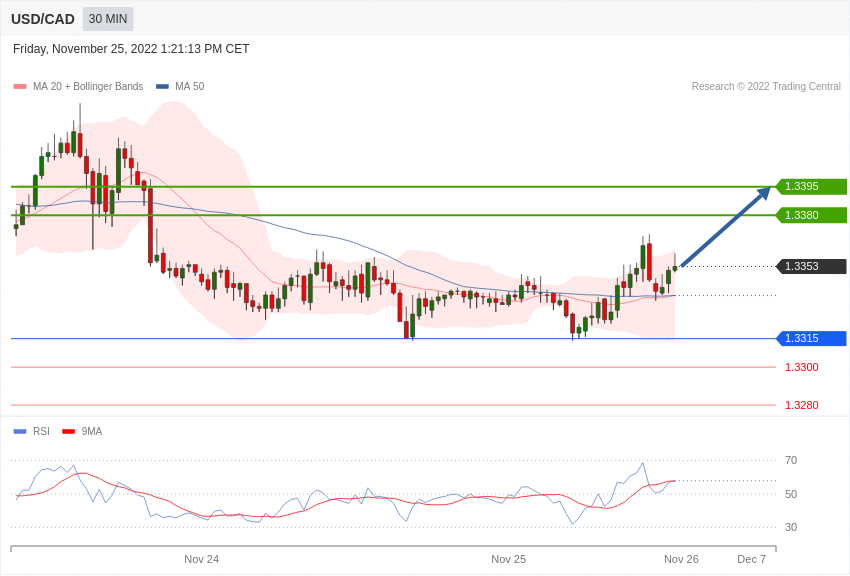
Task: Click the MA 50 legend label
Action: (190, 87)
